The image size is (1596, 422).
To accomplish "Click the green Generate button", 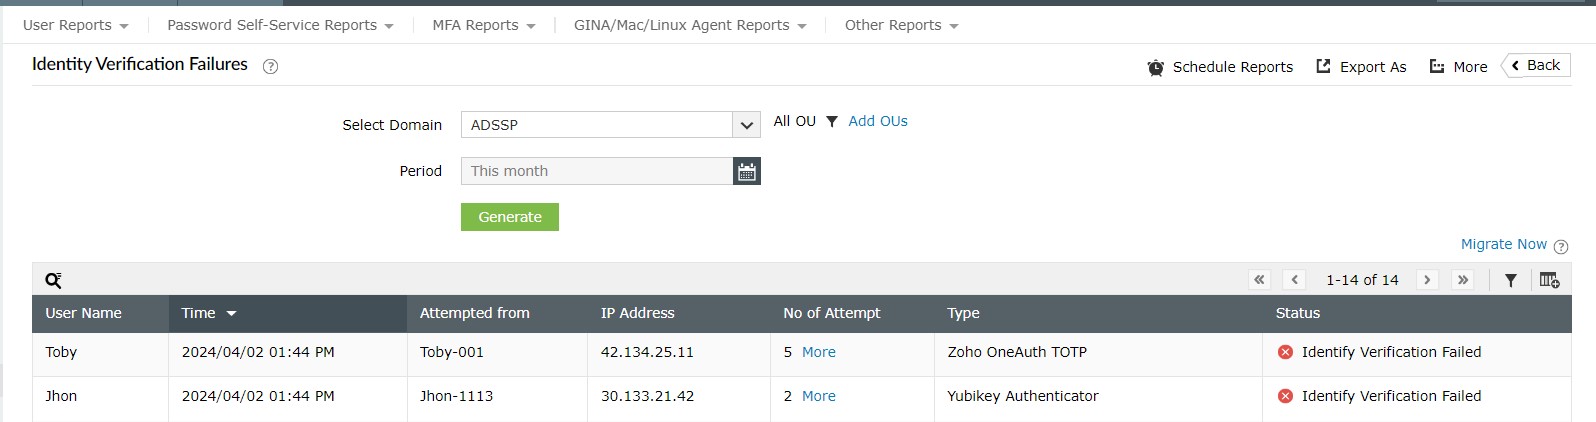I will tap(510, 217).
